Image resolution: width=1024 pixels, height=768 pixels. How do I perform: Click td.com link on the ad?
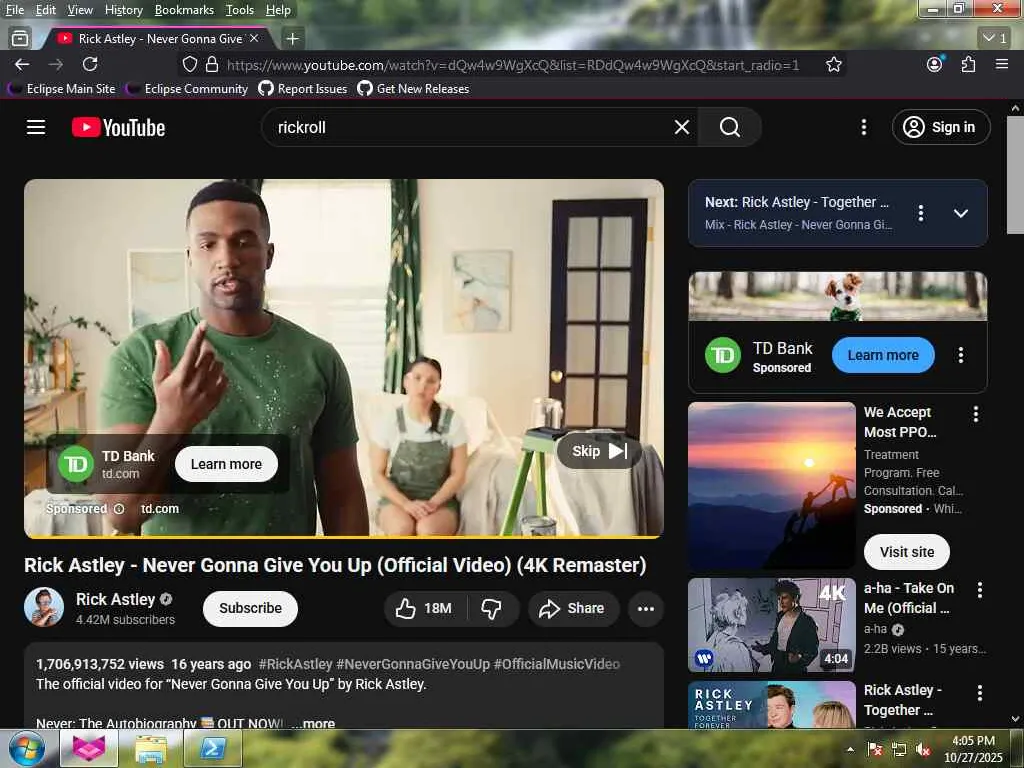tap(159, 509)
